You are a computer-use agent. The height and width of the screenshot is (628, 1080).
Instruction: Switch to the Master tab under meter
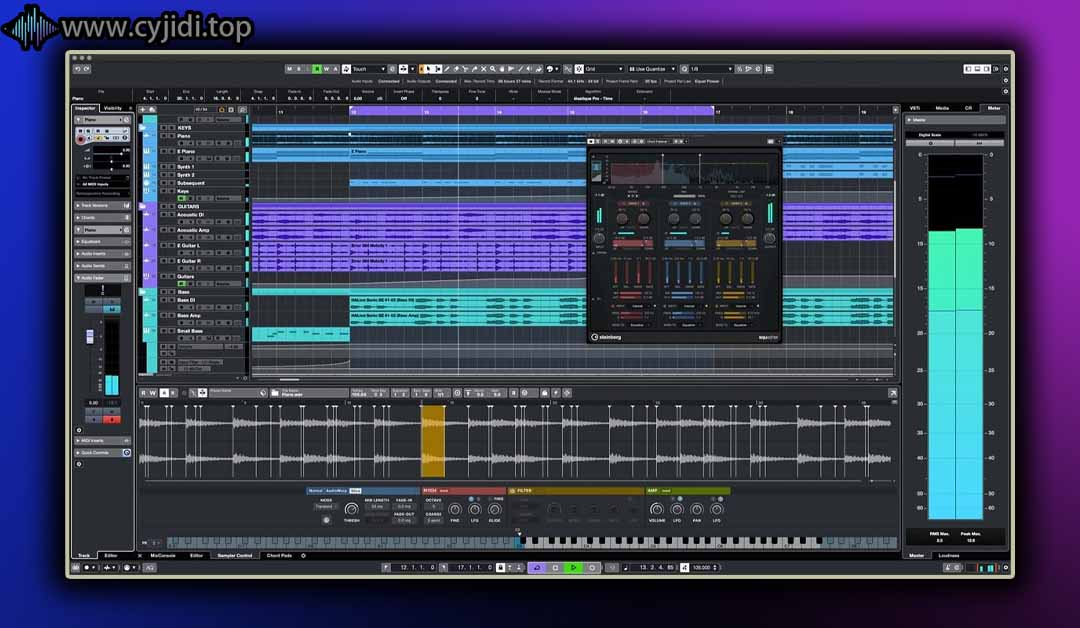click(x=917, y=555)
